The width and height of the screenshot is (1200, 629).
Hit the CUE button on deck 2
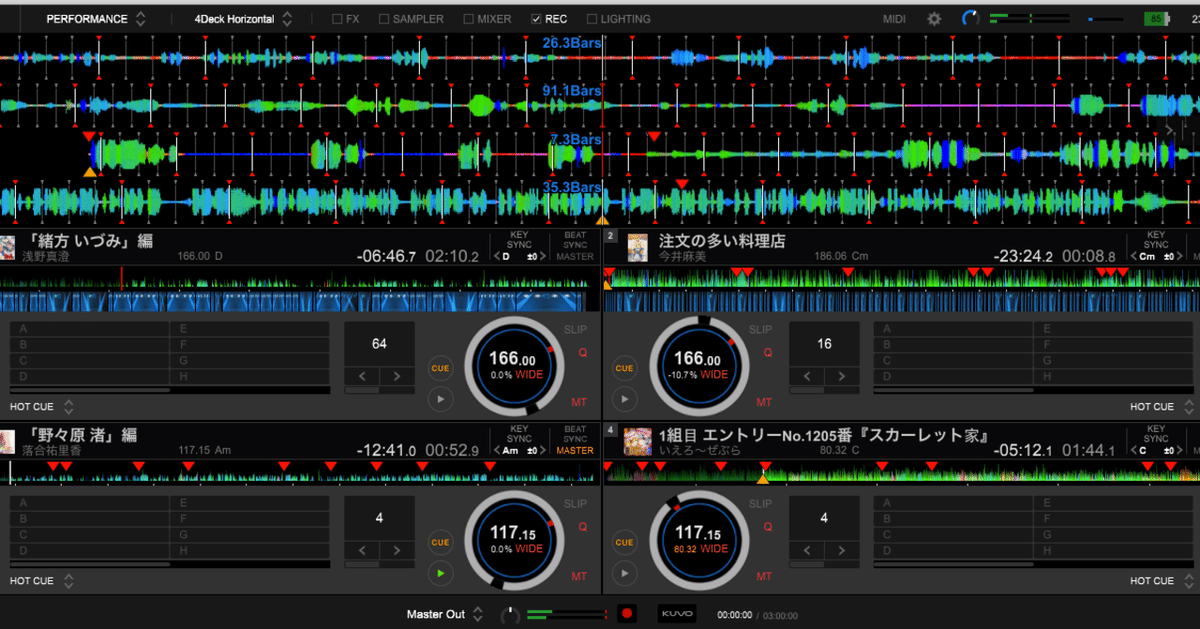pos(624,368)
